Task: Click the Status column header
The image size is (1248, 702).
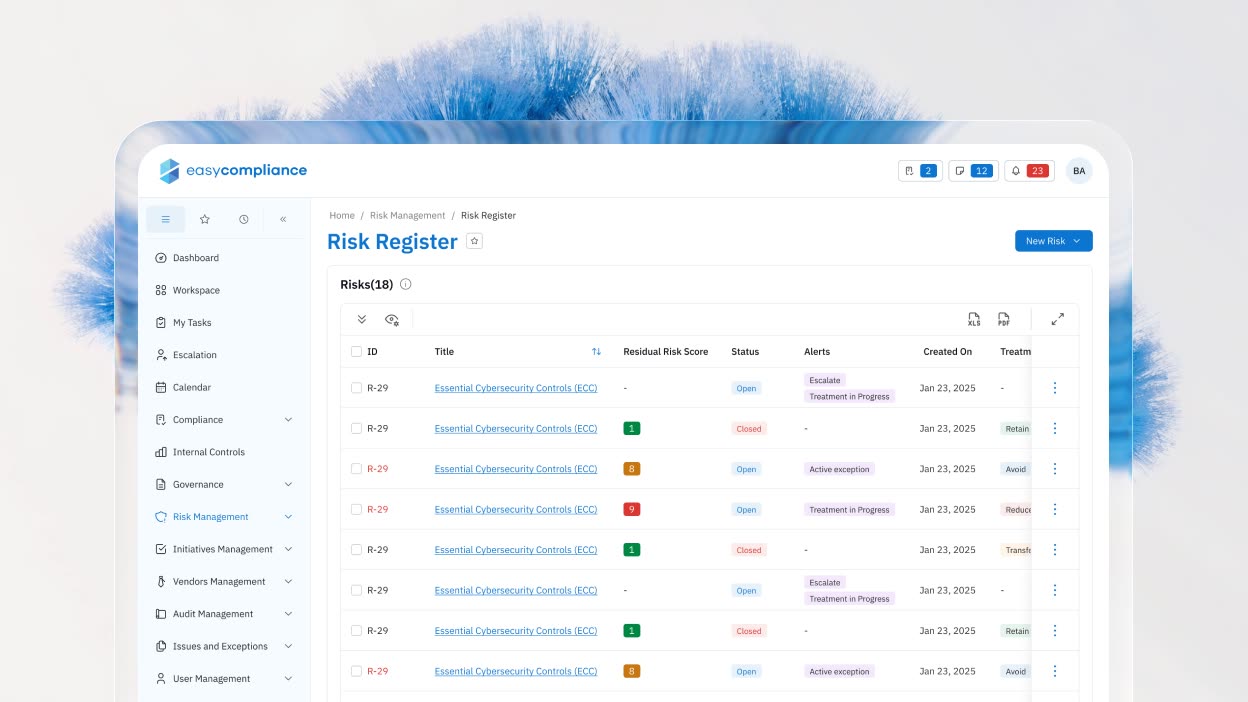Action: pos(745,352)
